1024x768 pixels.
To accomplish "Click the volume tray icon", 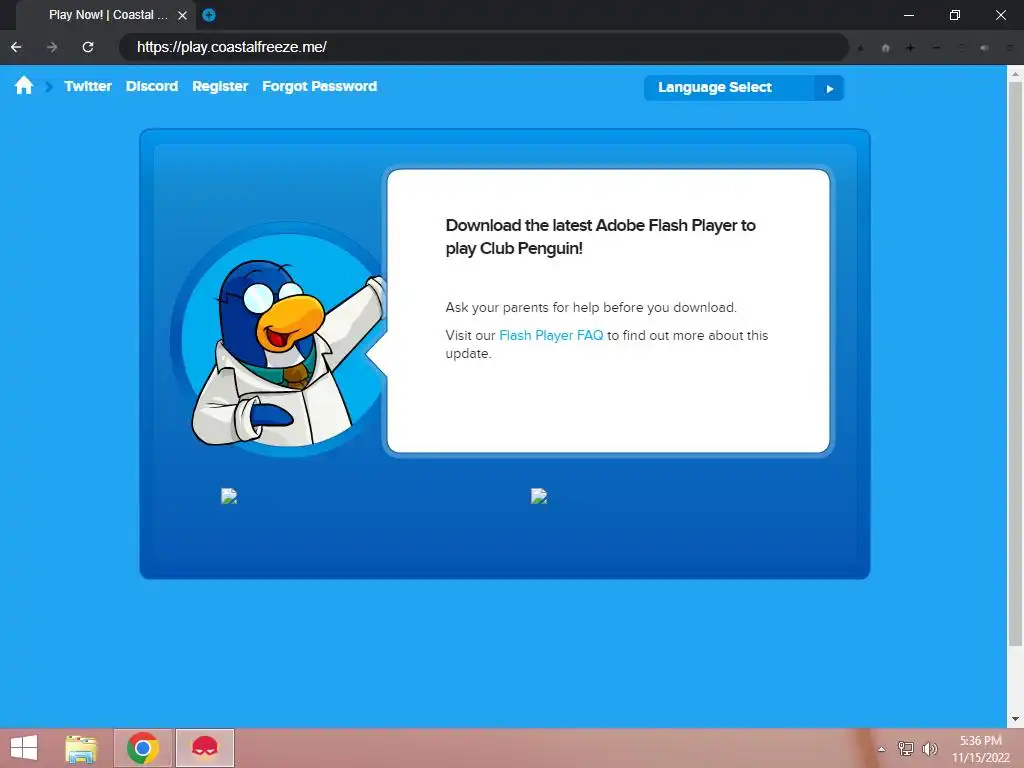I will (x=930, y=748).
